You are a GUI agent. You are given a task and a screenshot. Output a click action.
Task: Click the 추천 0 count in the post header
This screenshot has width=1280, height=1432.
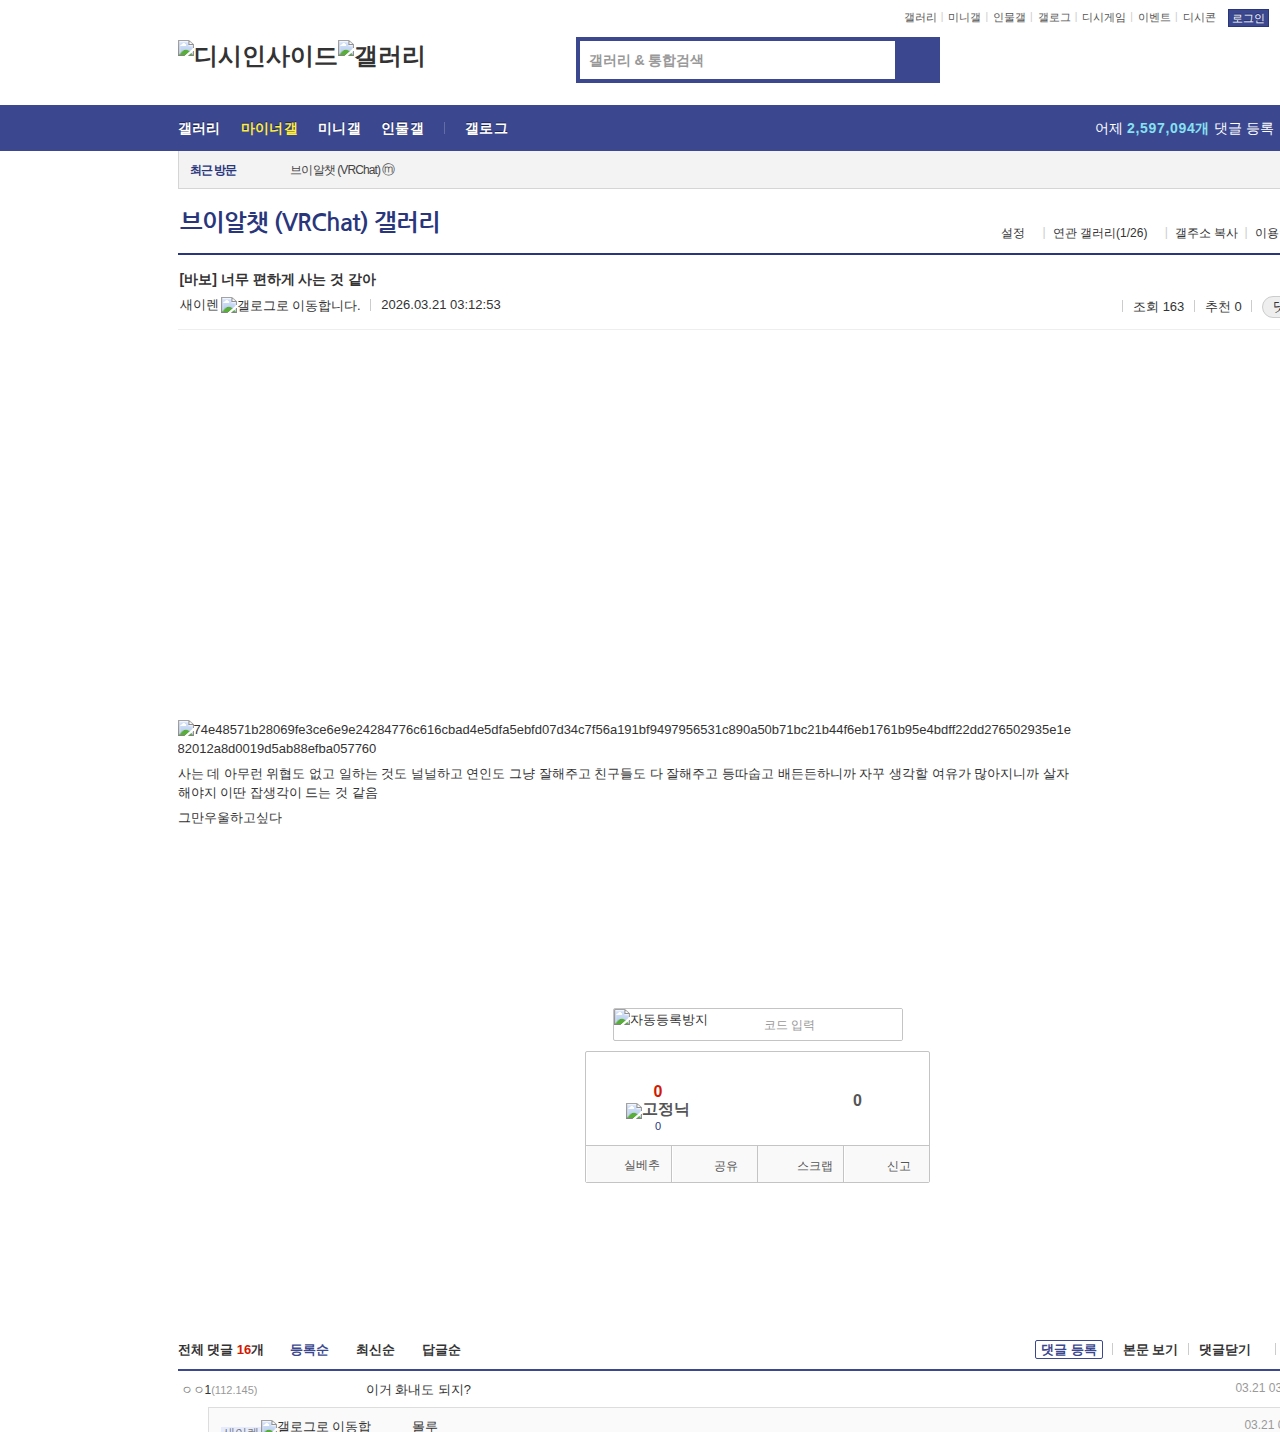[x=1223, y=307]
